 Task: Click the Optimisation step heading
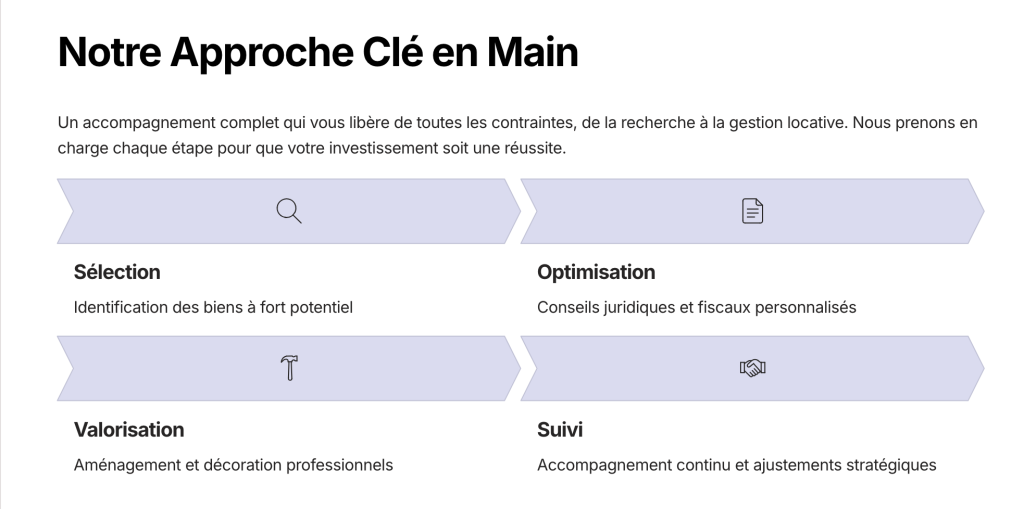pyautogui.click(x=596, y=272)
